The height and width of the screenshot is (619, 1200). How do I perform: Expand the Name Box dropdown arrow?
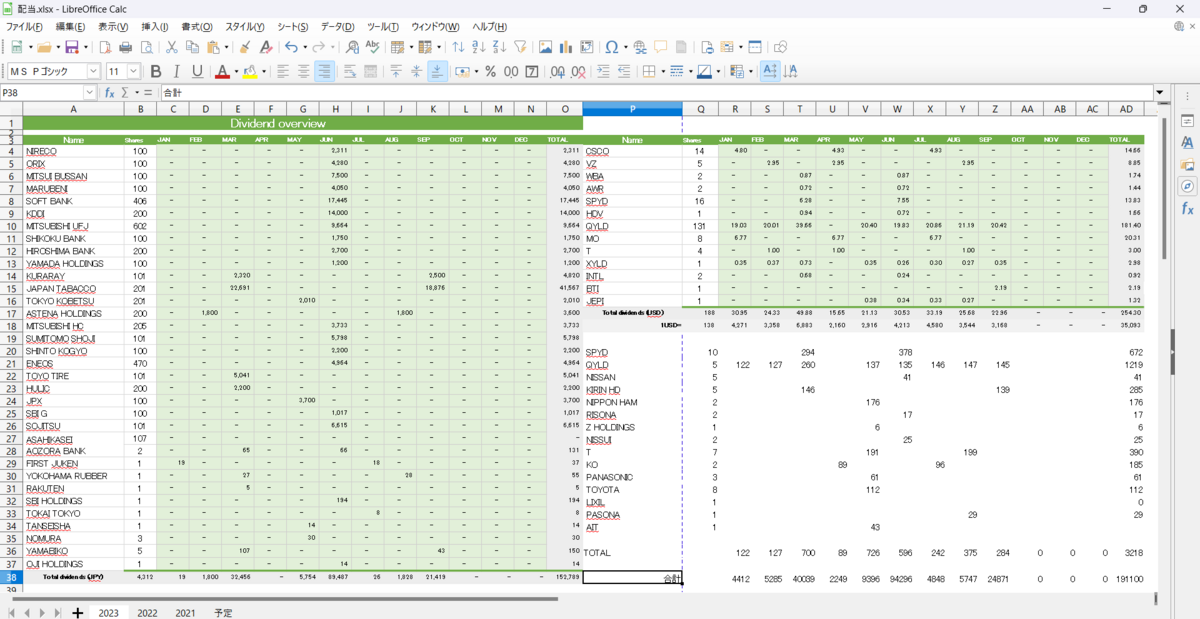(x=90, y=92)
